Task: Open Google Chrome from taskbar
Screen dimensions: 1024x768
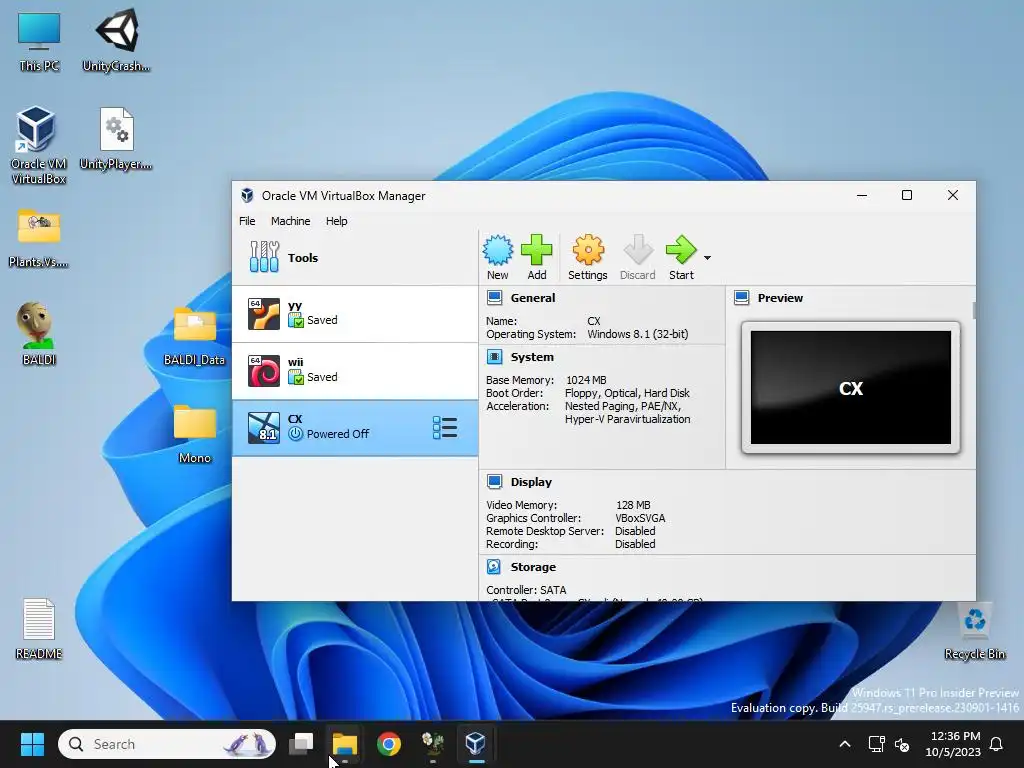Action: pyautogui.click(x=389, y=744)
